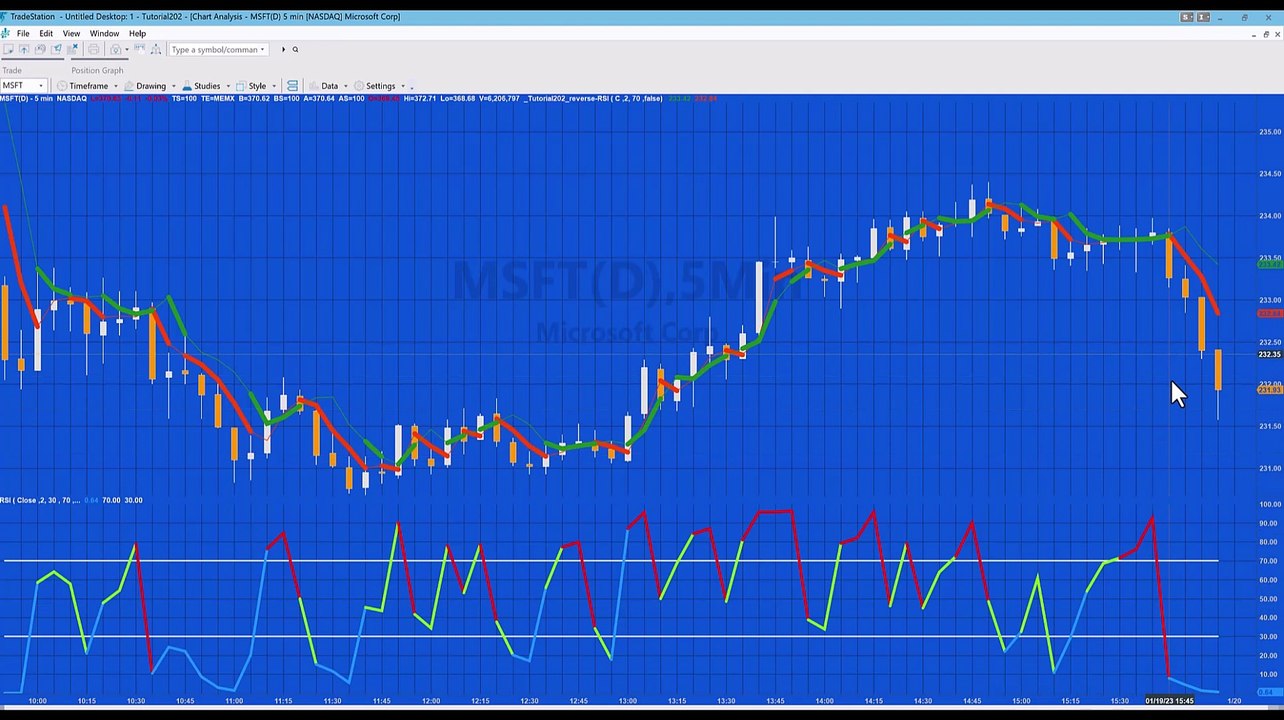The image size is (1284, 720).
Task: Expand the Data dropdown arrow
Action: pos(345,86)
